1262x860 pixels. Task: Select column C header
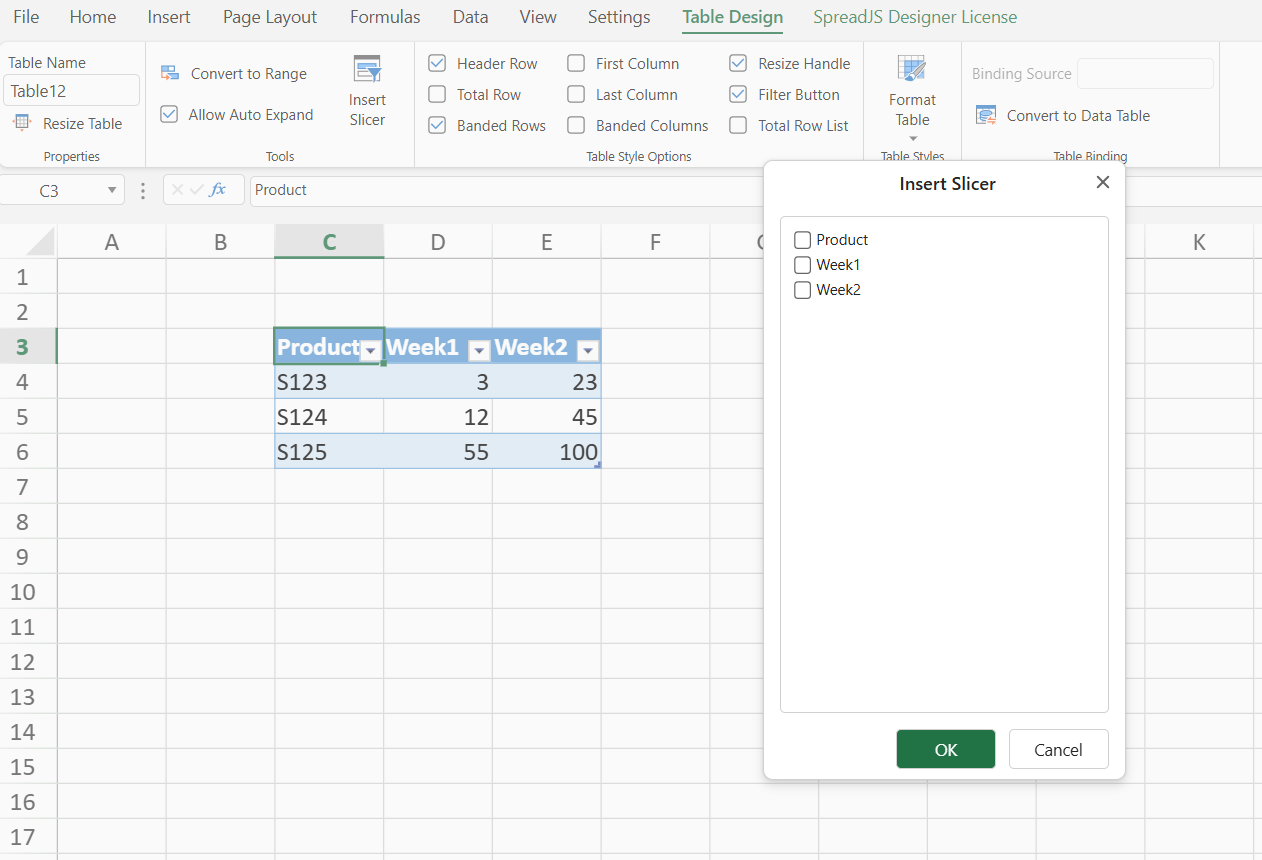pos(329,241)
